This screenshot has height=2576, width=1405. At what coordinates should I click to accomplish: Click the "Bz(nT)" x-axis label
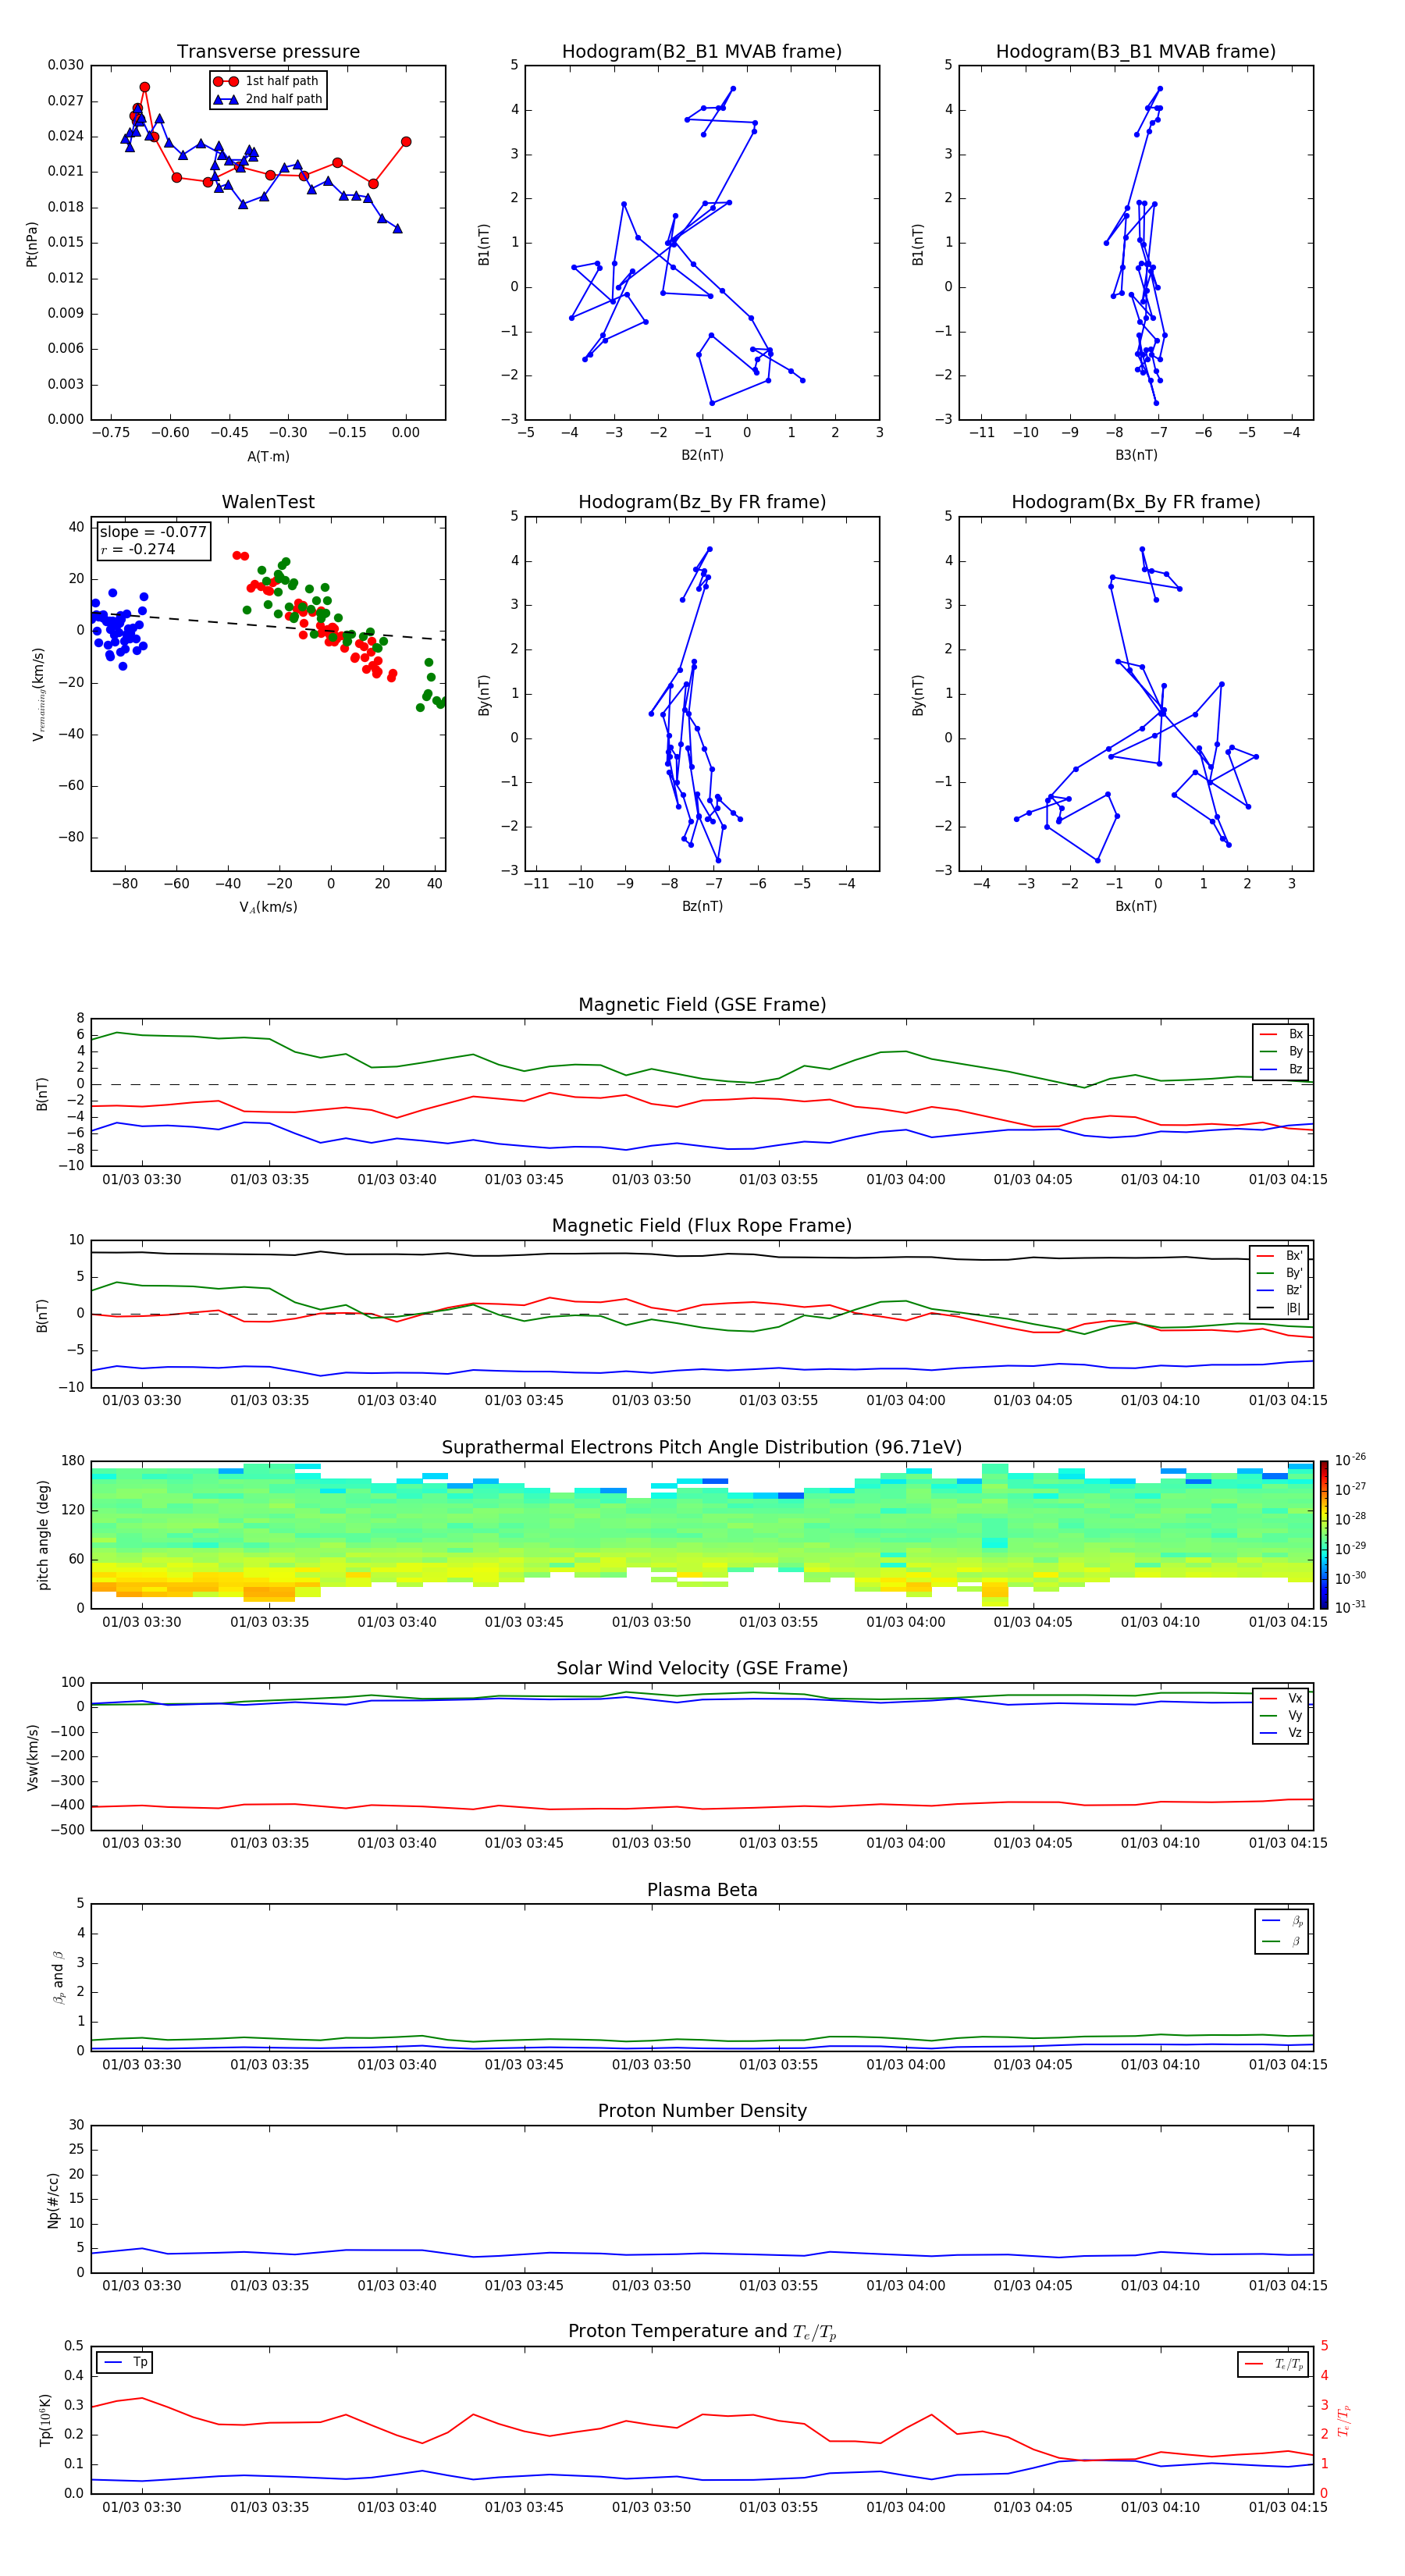click(x=702, y=906)
